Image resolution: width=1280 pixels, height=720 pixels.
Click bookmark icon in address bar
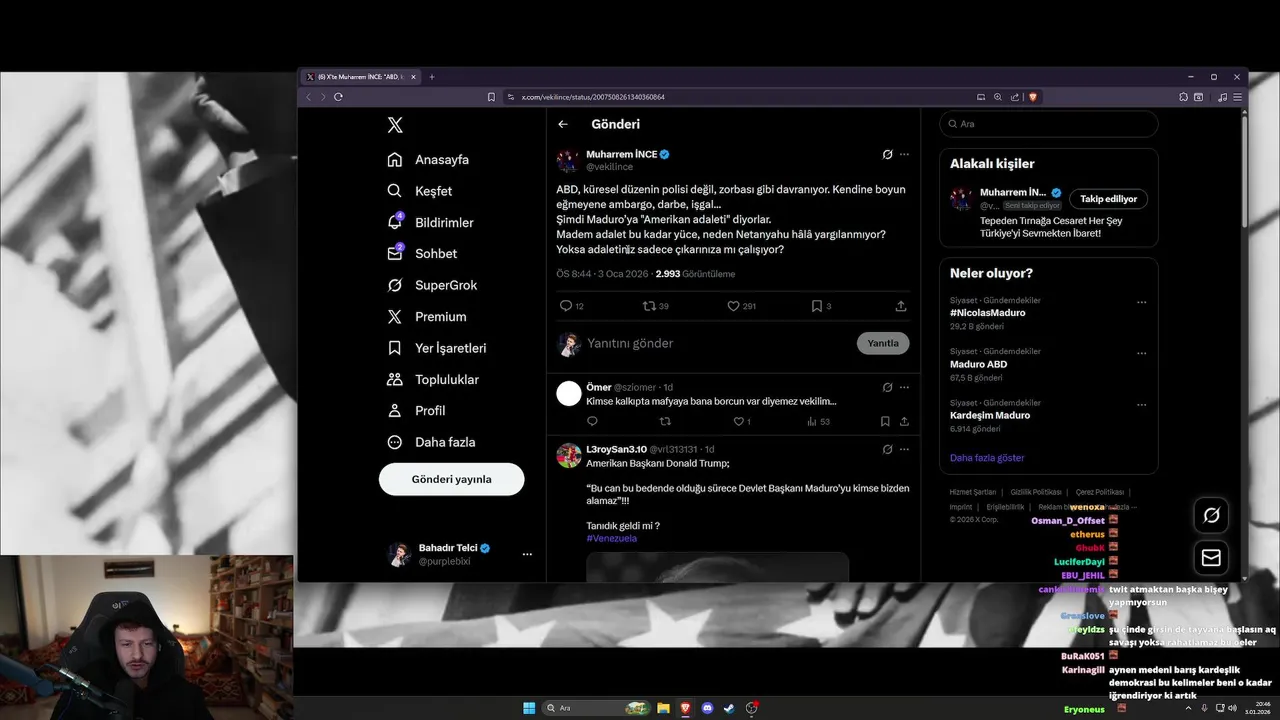tap(491, 97)
